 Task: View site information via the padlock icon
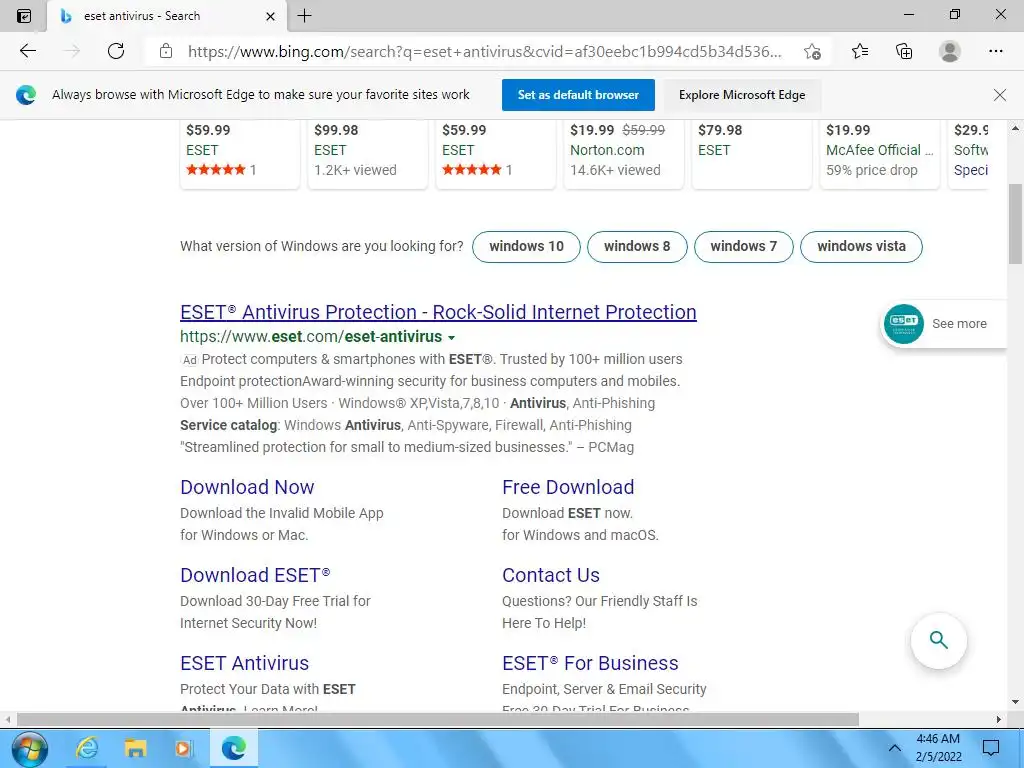[x=166, y=51]
